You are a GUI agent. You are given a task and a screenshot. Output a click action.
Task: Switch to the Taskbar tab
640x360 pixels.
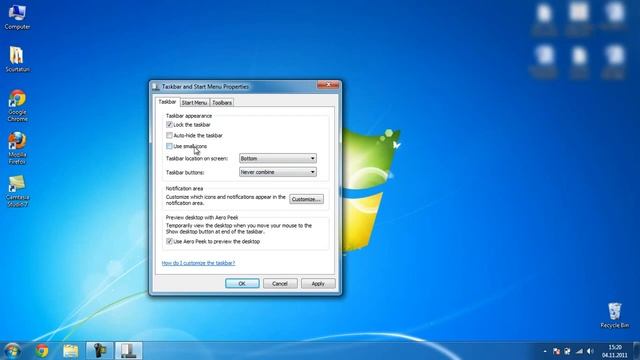tap(167, 102)
